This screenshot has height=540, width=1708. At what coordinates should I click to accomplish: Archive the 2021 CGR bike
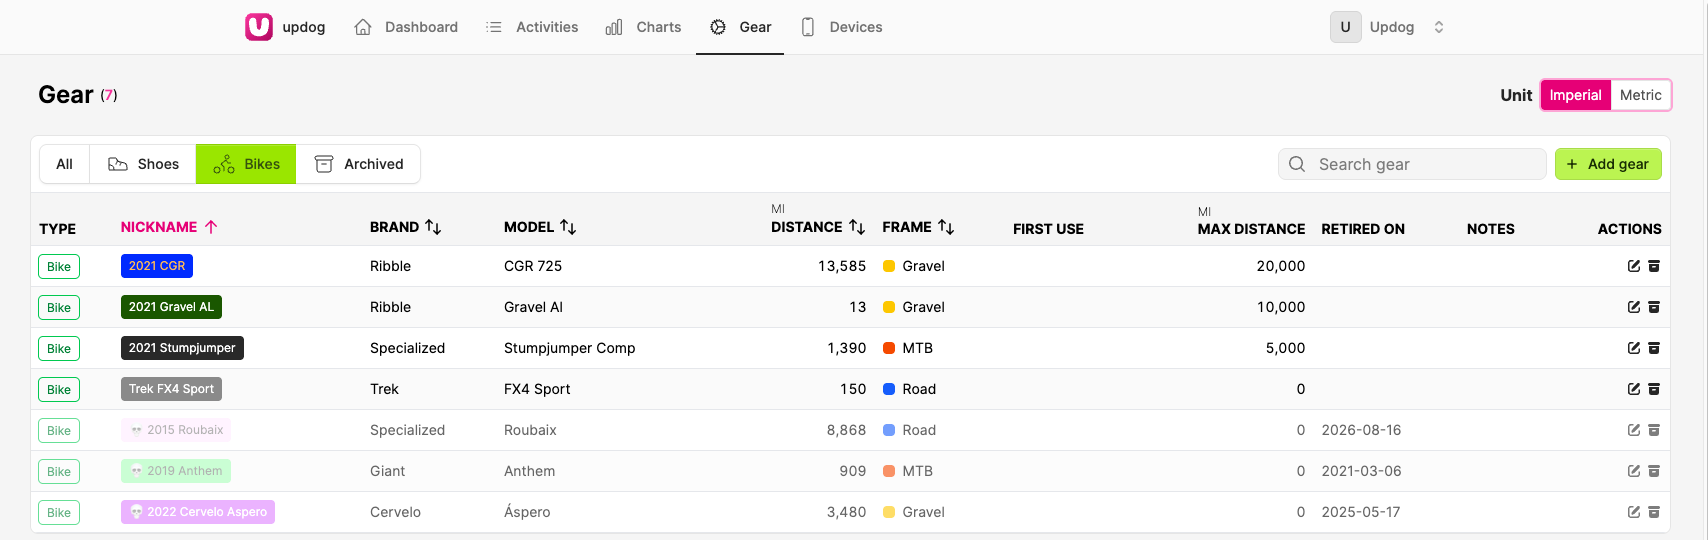coord(1654,266)
